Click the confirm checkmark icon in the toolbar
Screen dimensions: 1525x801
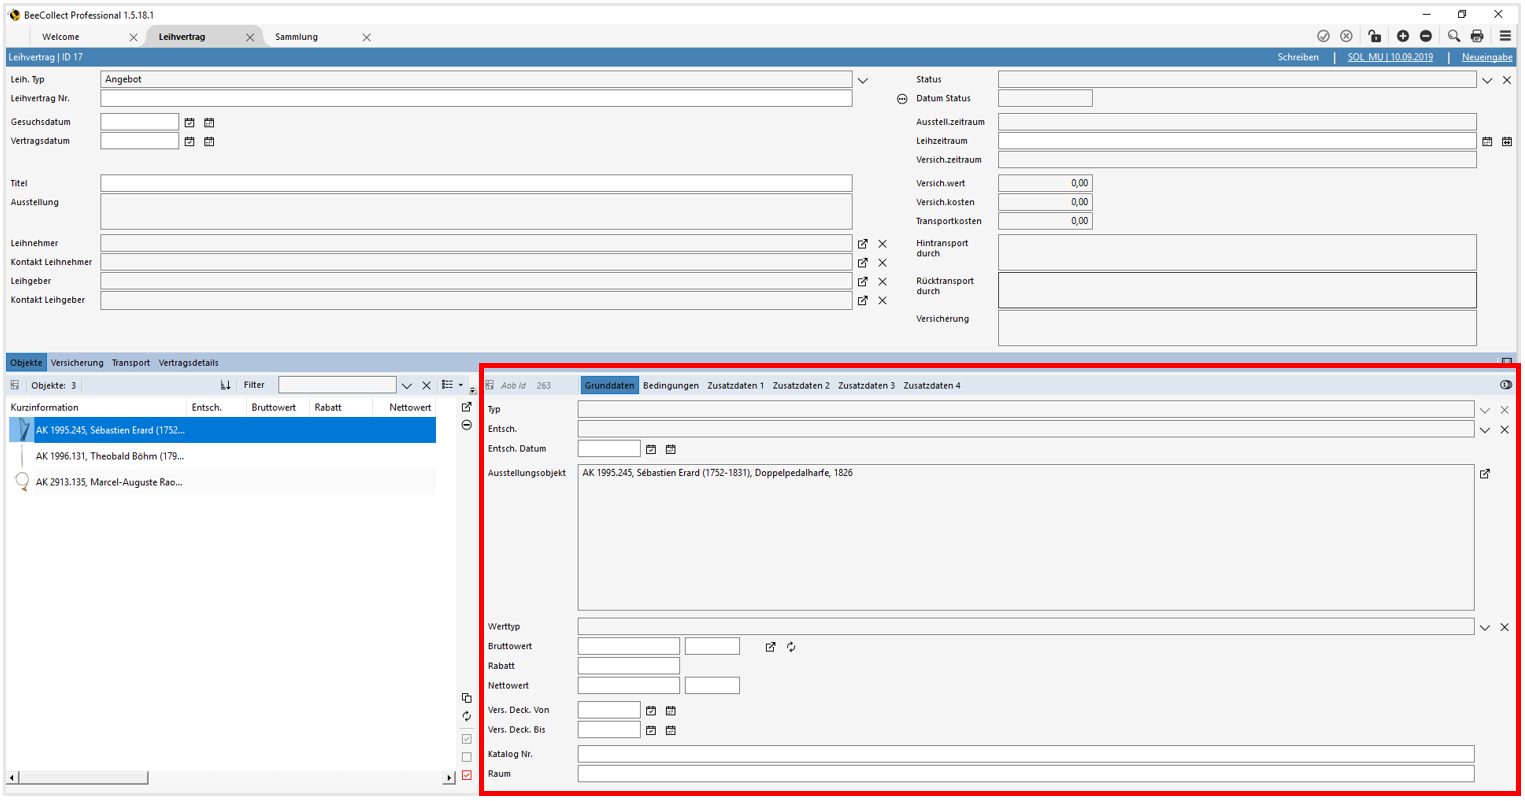click(1324, 36)
